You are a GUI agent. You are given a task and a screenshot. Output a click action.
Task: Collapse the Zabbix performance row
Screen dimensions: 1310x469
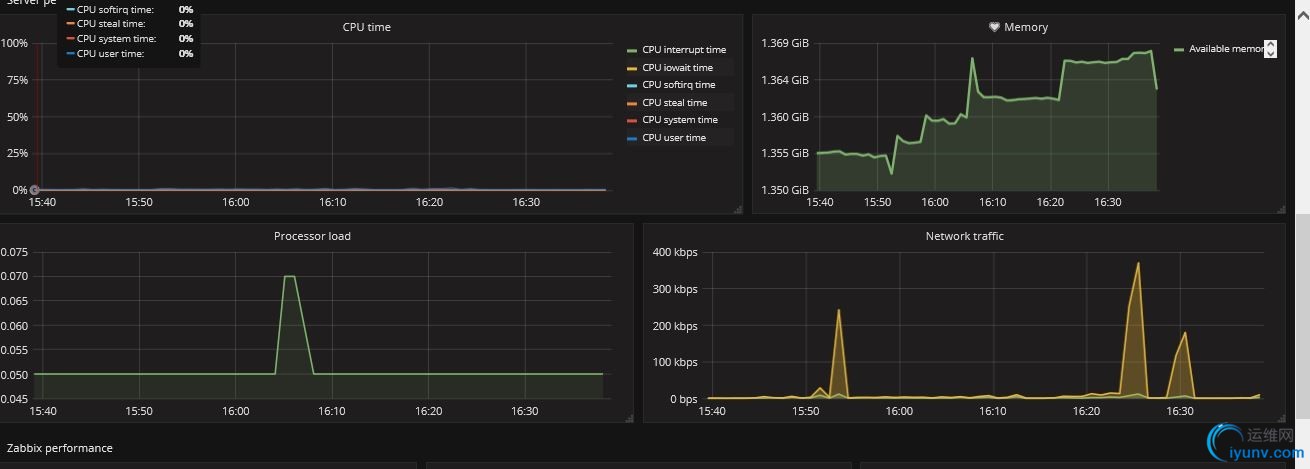(60, 448)
